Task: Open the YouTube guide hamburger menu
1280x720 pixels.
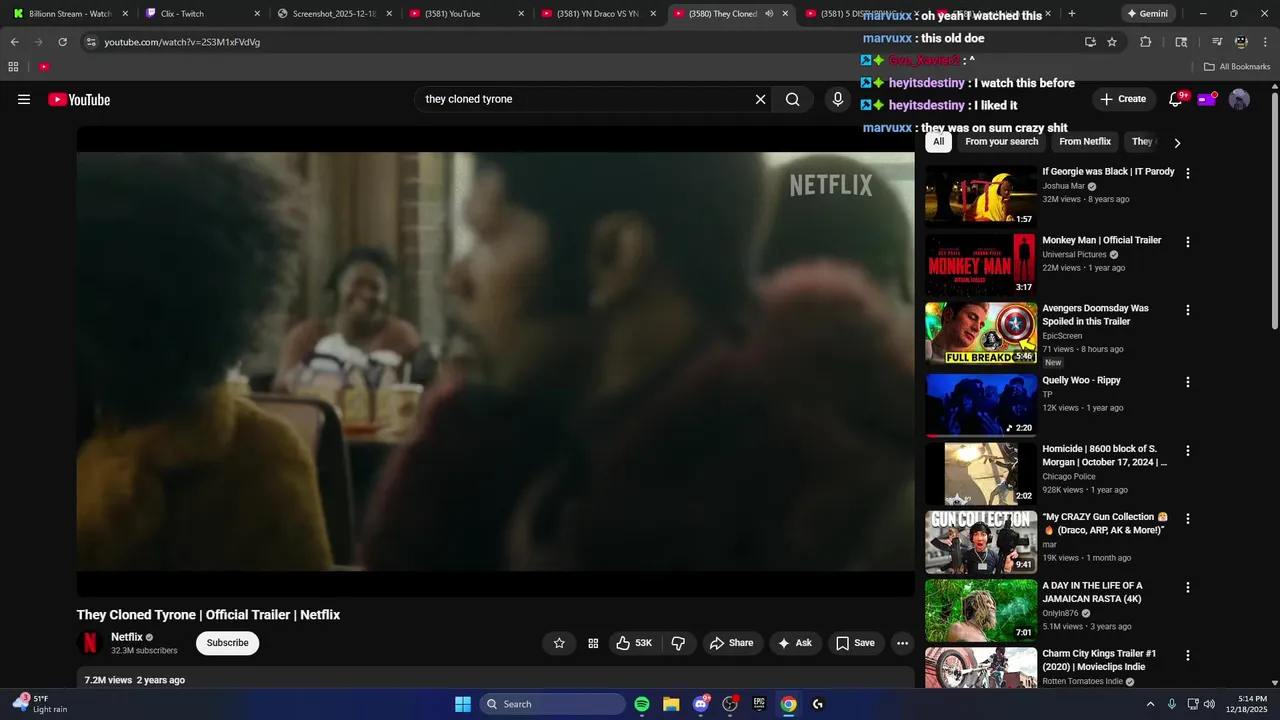Action: tap(24, 99)
